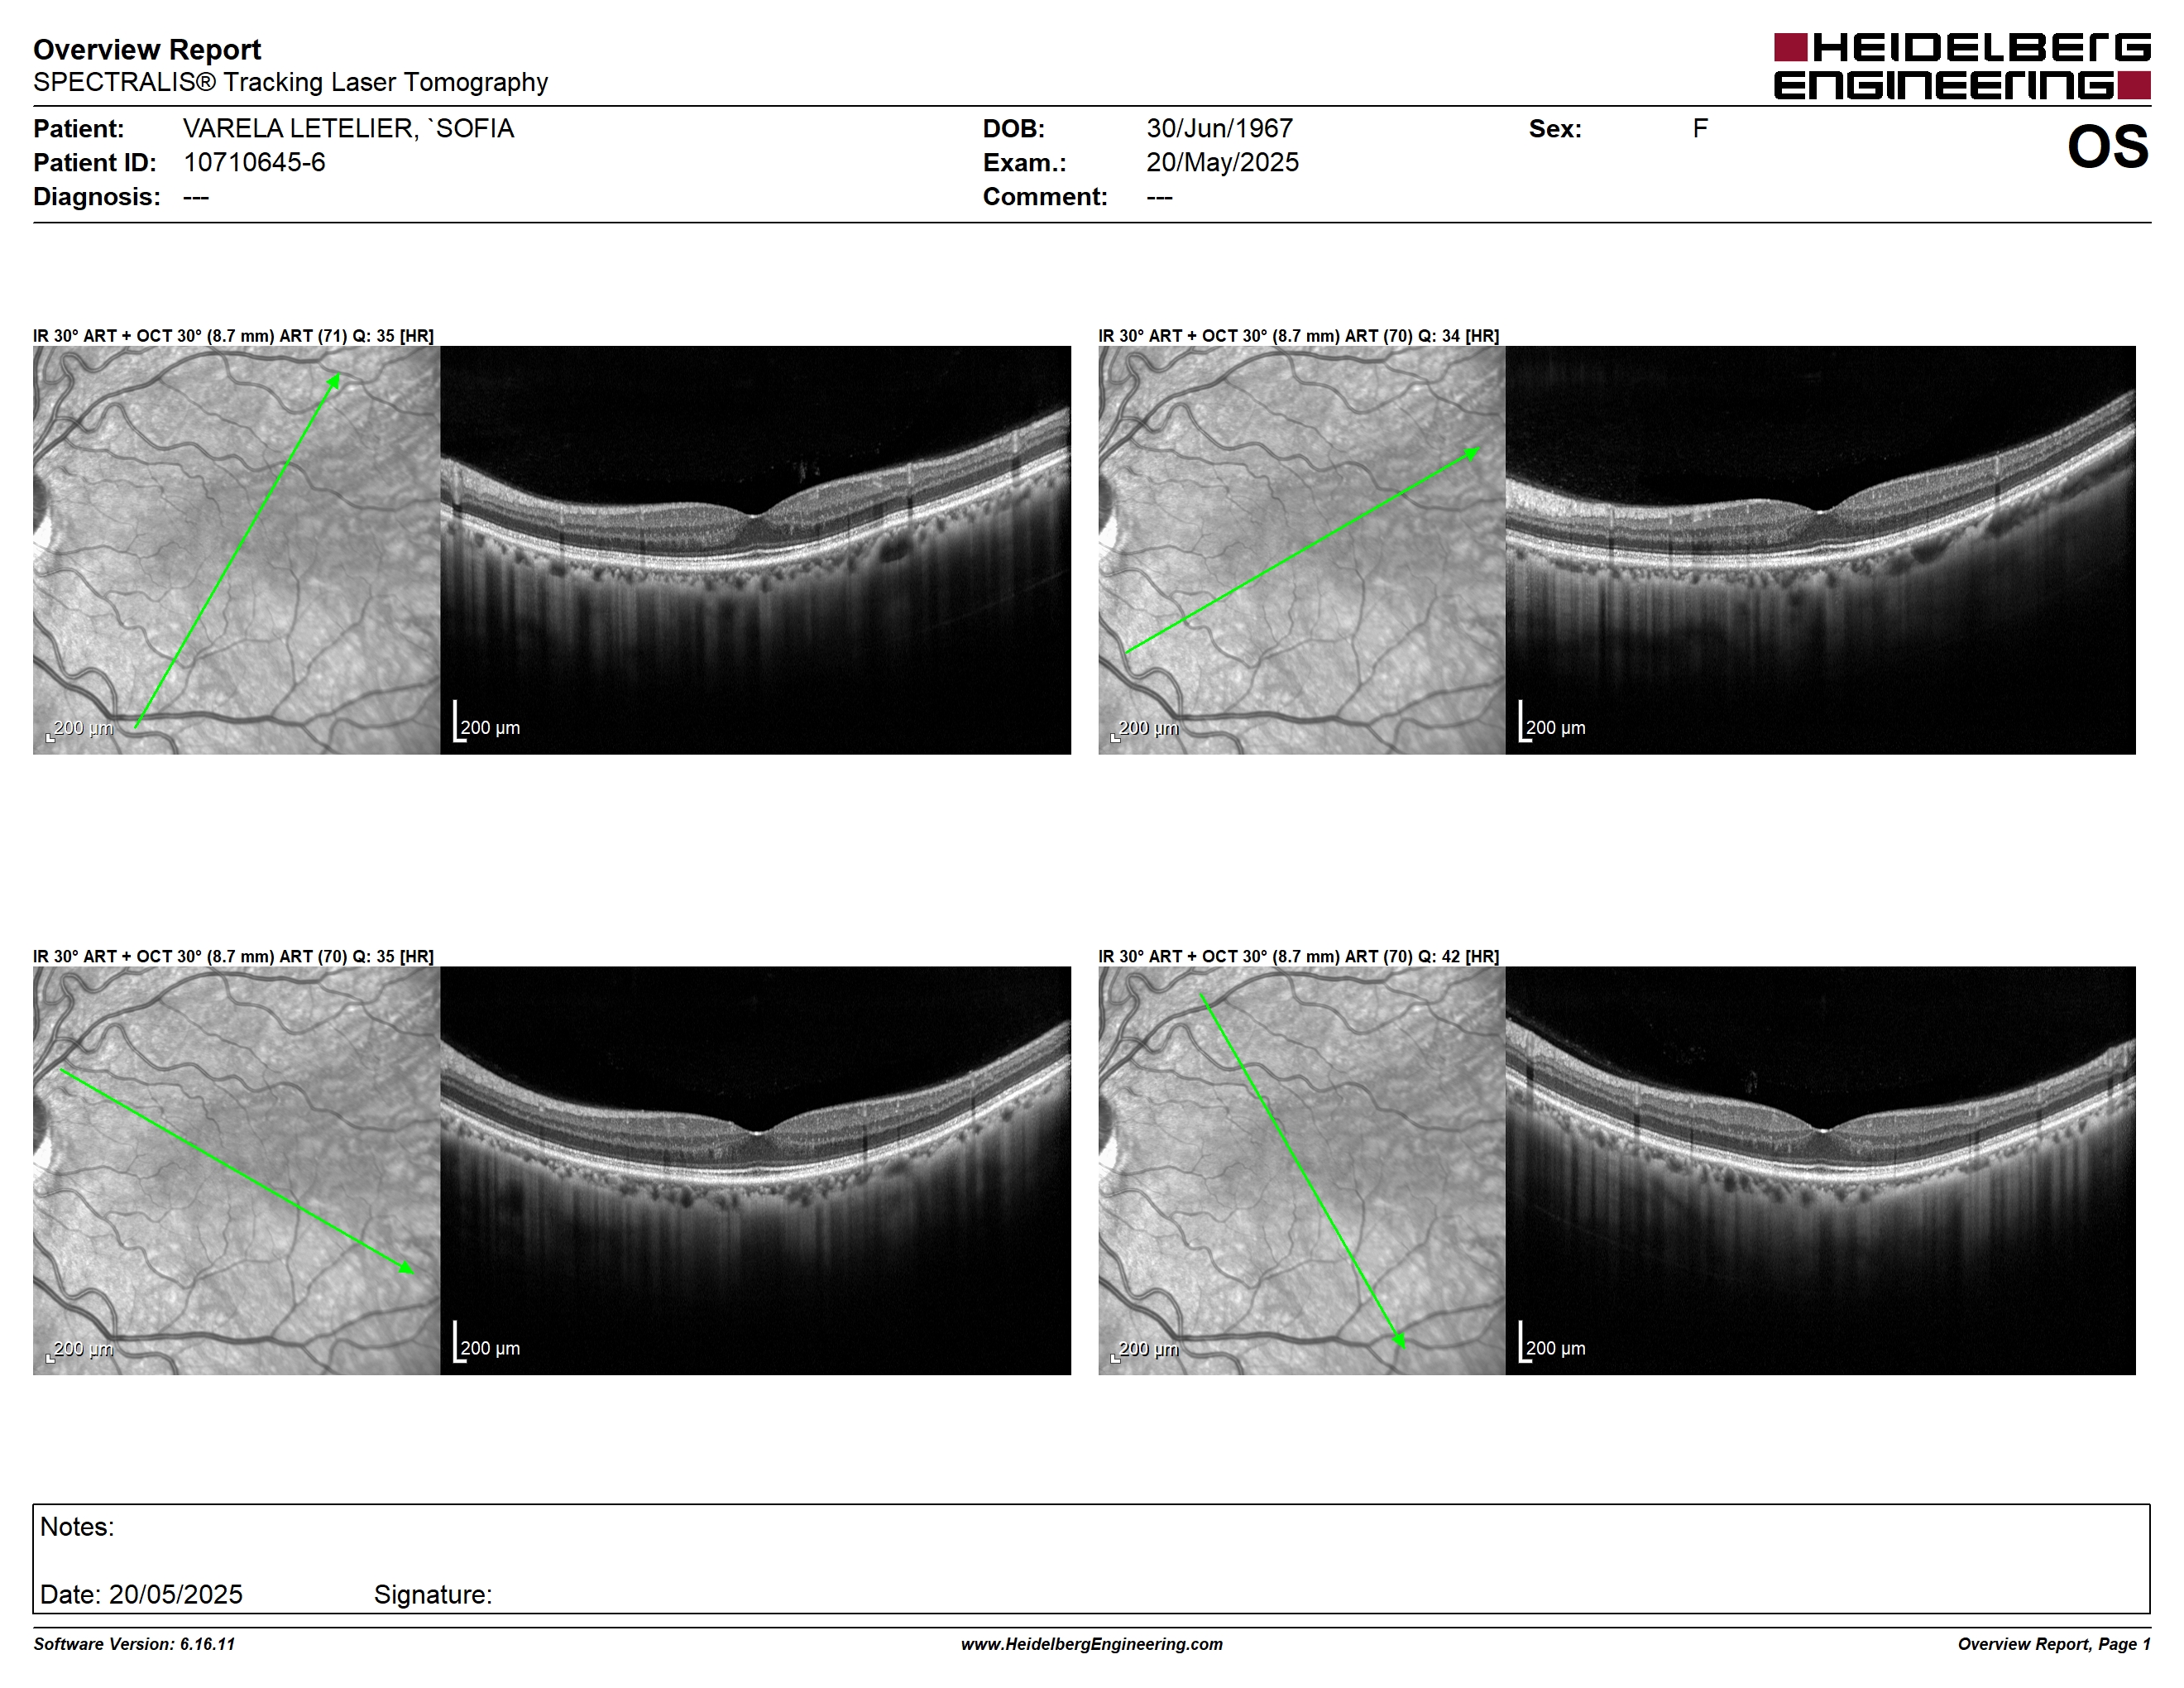
Task: Click 200 µm scale bar in bottom-right OCT scan
Action: point(1552,1343)
